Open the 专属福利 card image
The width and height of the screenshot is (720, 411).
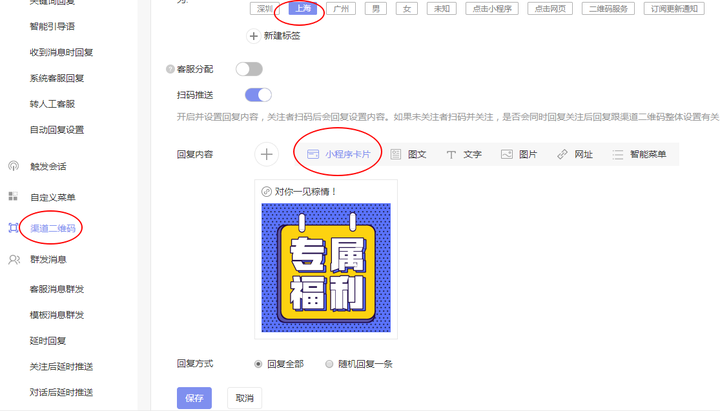(x=326, y=268)
